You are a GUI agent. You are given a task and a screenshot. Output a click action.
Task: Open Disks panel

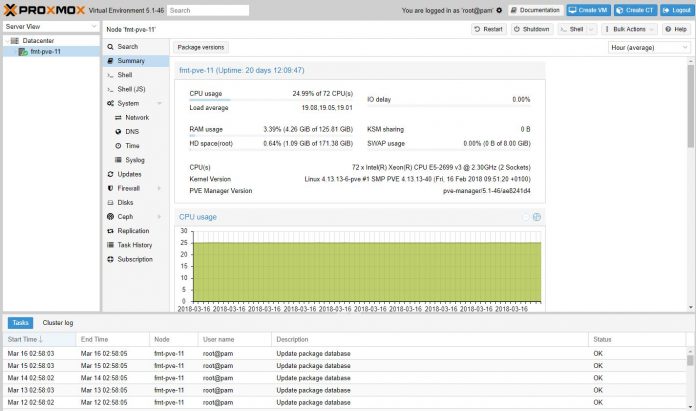point(135,203)
